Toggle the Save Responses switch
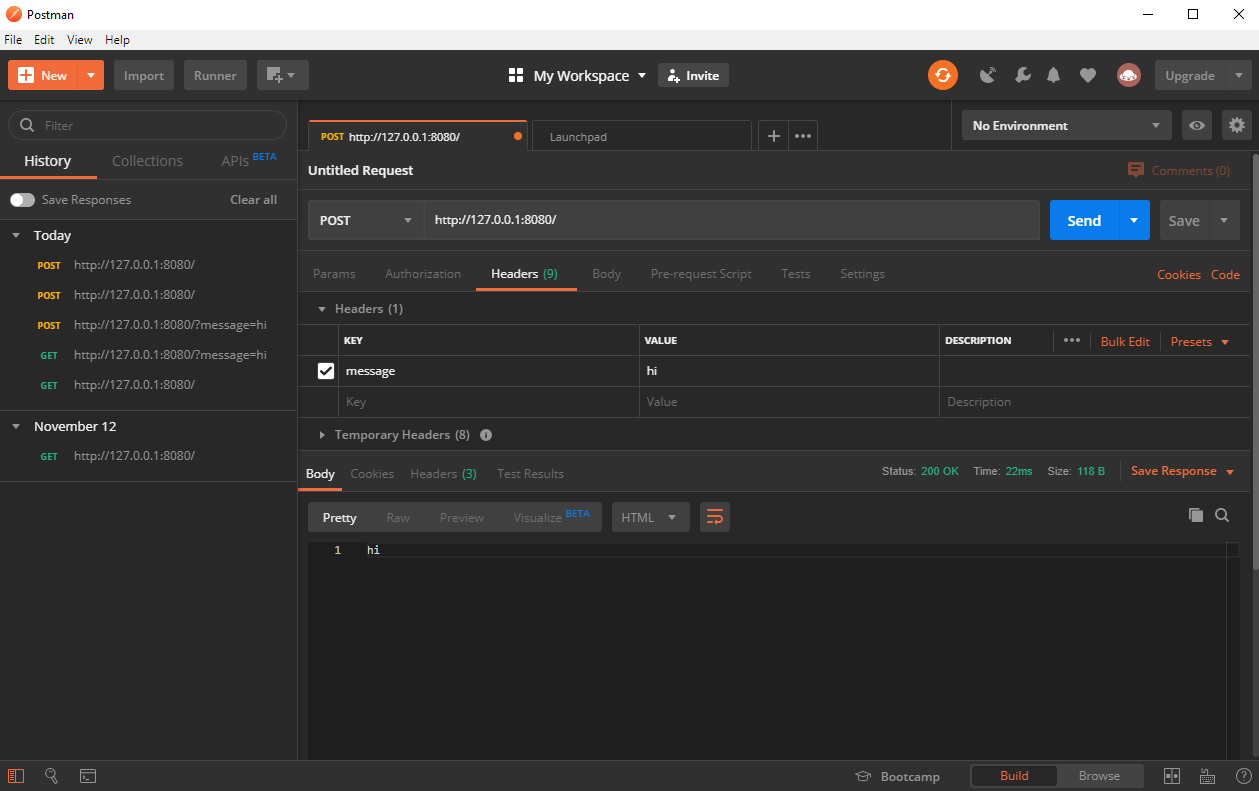1259x791 pixels. (22, 200)
